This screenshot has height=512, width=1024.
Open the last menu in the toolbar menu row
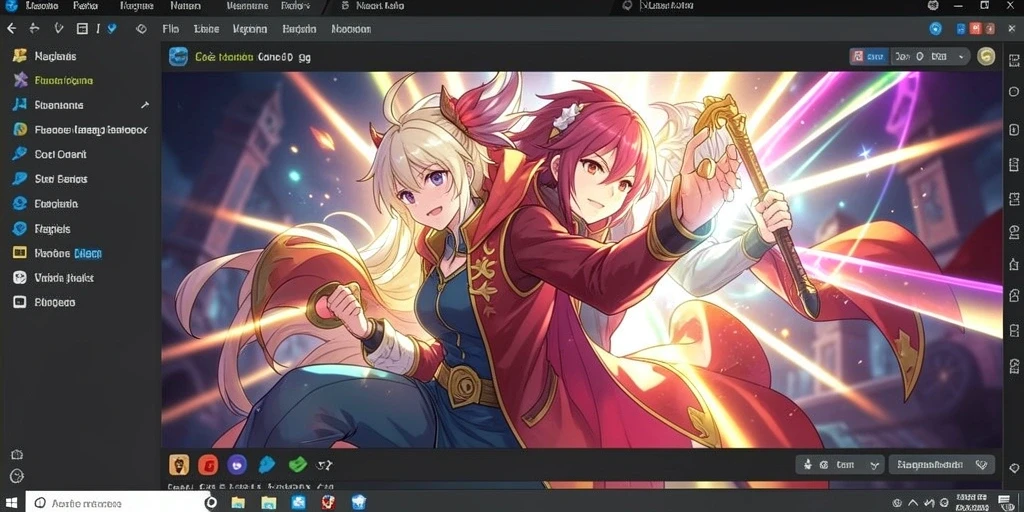coord(351,29)
